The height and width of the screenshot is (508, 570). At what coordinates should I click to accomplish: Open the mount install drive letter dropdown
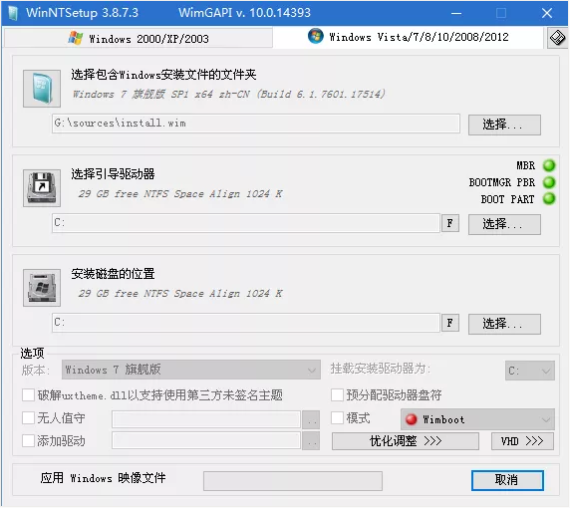click(530, 371)
